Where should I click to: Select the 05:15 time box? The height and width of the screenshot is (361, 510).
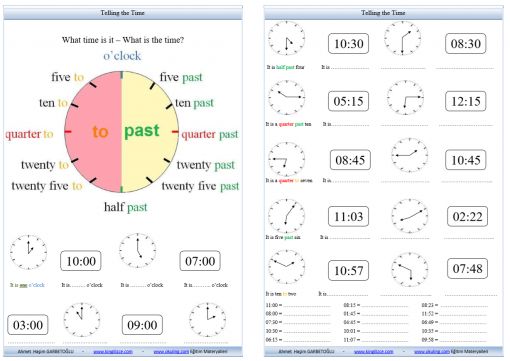pyautogui.click(x=348, y=101)
